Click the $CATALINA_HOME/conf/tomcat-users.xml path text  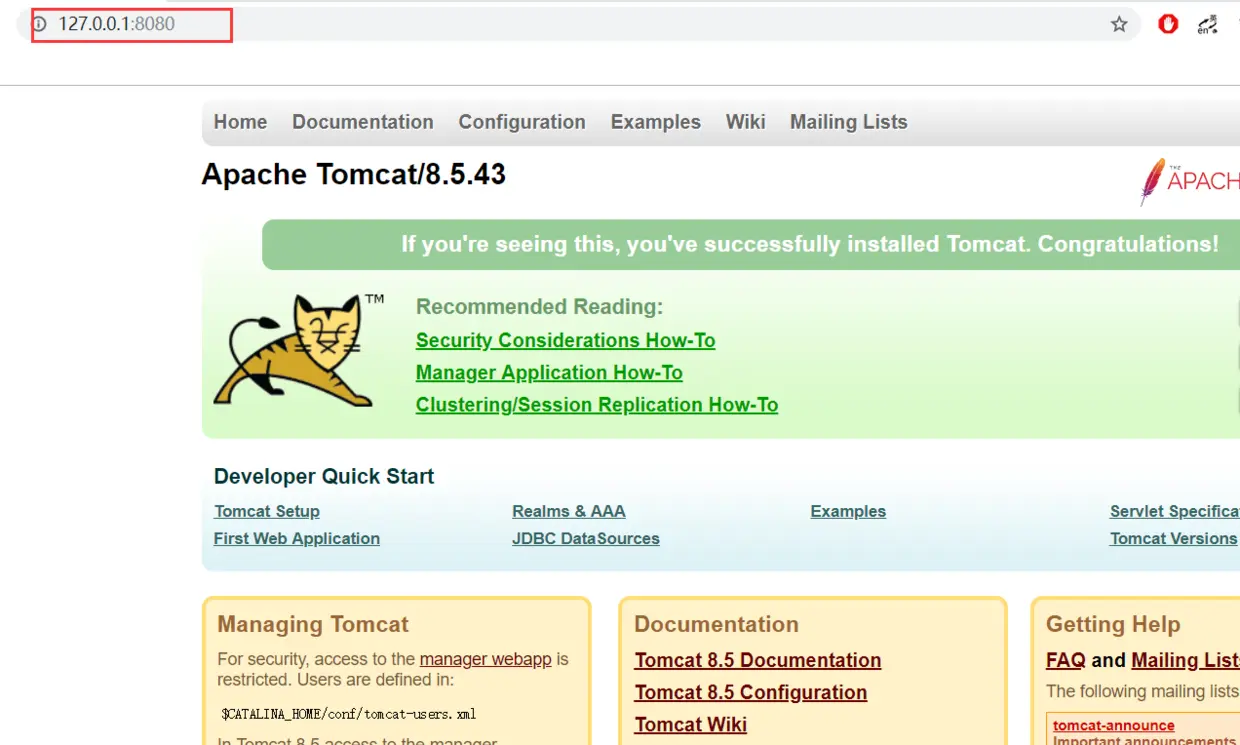pyautogui.click(x=349, y=714)
